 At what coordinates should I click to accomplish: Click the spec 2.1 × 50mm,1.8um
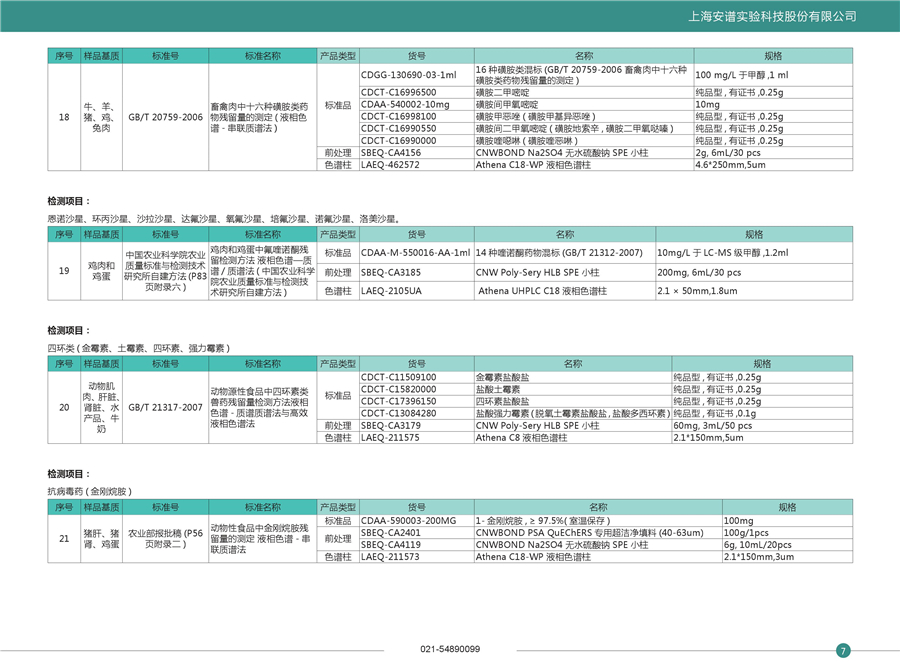click(x=697, y=291)
